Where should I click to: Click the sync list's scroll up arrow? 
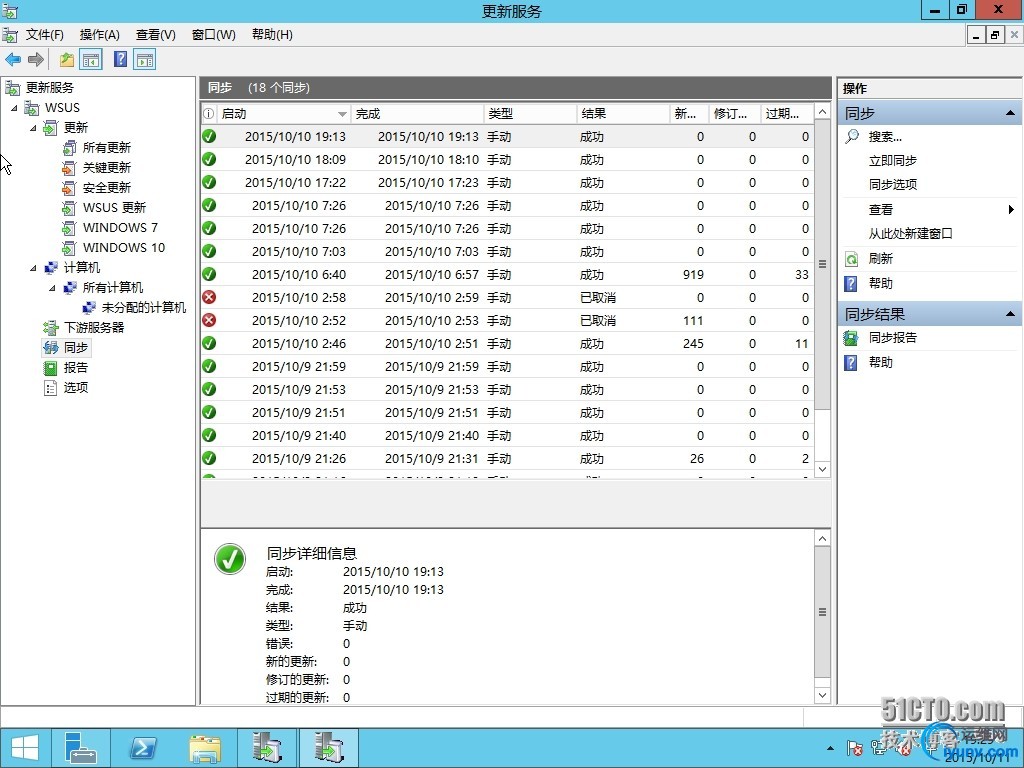tap(822, 112)
